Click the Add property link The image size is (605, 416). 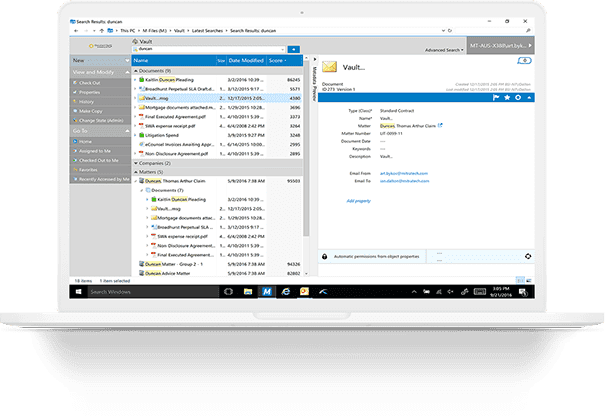pos(358,201)
